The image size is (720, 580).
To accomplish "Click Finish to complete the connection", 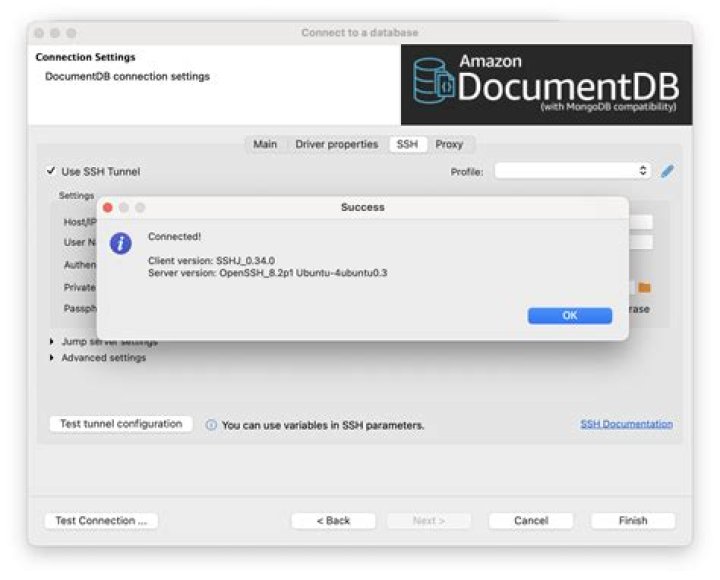I will click(633, 520).
